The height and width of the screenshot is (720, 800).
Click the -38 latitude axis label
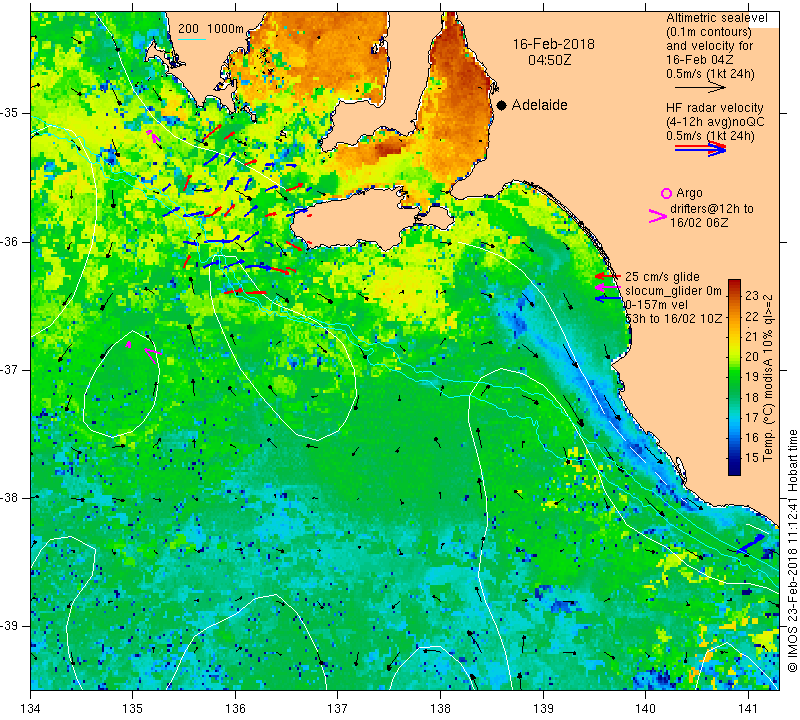tap(10, 498)
